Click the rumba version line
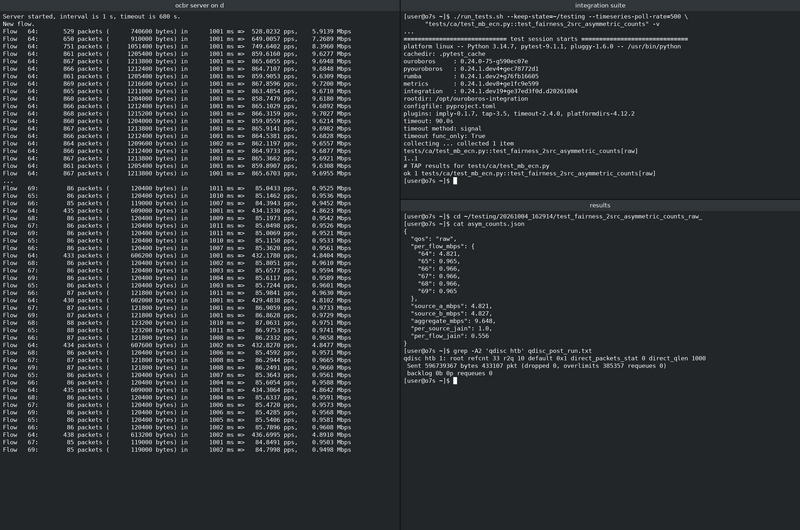The image size is (800, 530). pyautogui.click(x=471, y=76)
